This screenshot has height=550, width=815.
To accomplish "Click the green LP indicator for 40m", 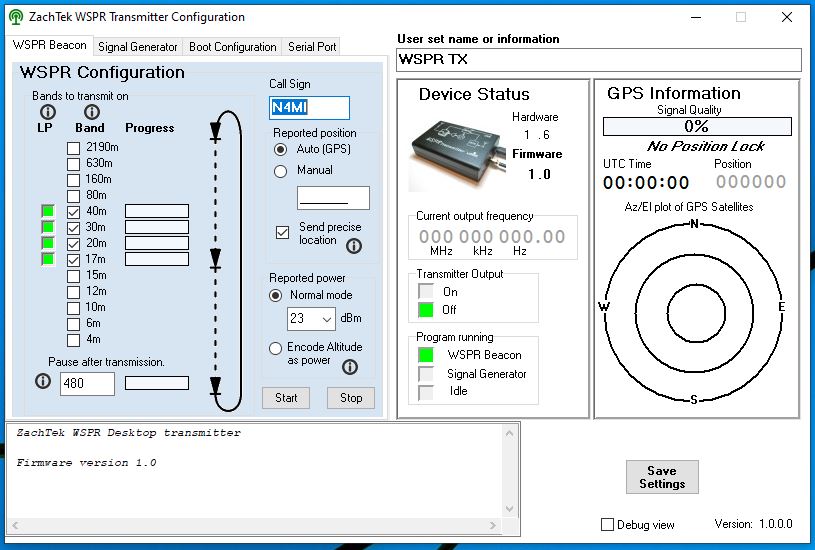I will (x=48, y=211).
